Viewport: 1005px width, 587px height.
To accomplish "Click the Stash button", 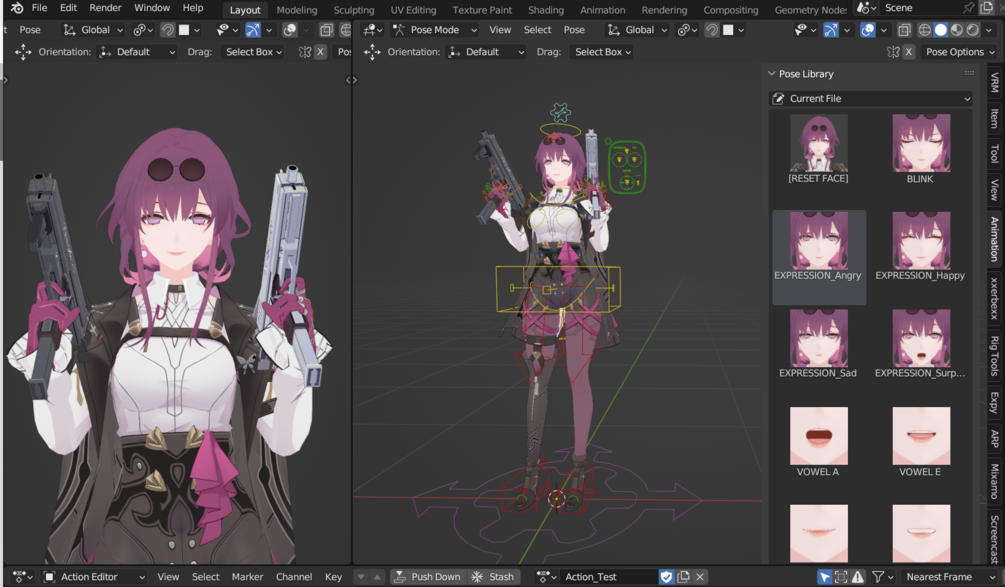I will click(x=493, y=577).
